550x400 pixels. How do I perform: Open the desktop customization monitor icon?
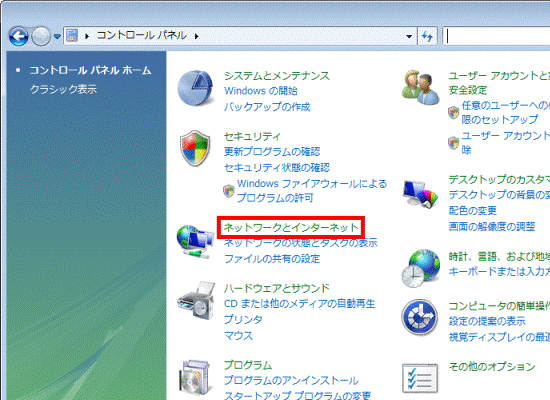pos(420,194)
